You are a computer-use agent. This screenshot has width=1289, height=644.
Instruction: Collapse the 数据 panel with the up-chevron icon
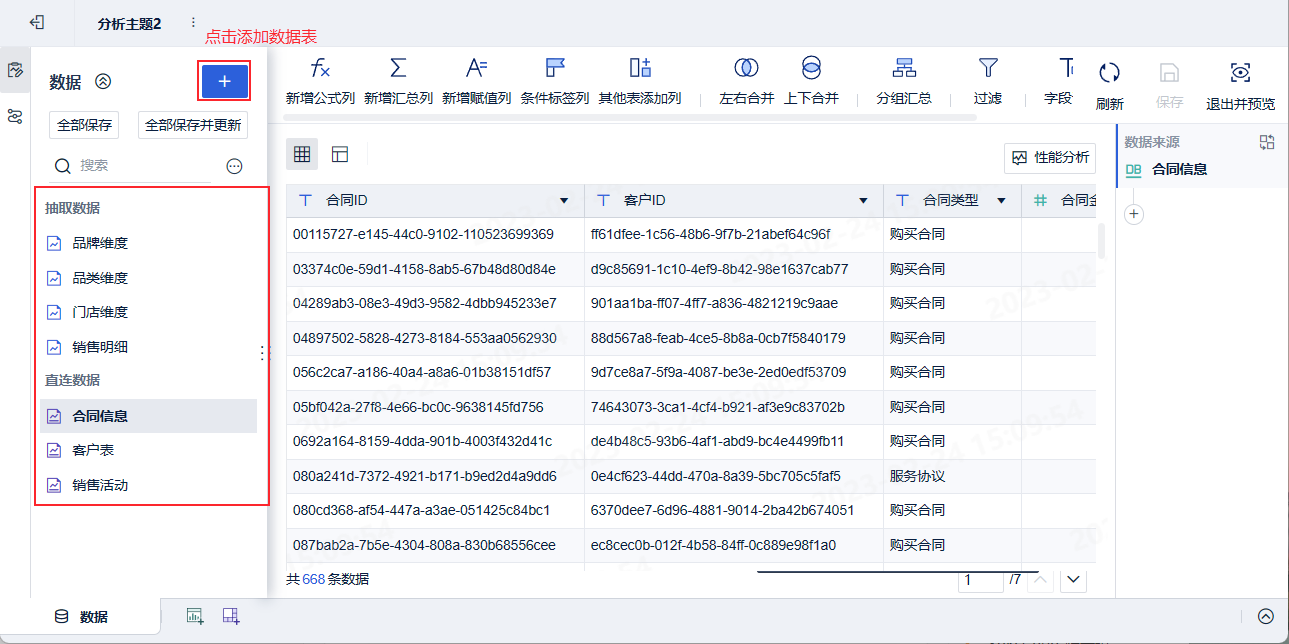coord(103,82)
